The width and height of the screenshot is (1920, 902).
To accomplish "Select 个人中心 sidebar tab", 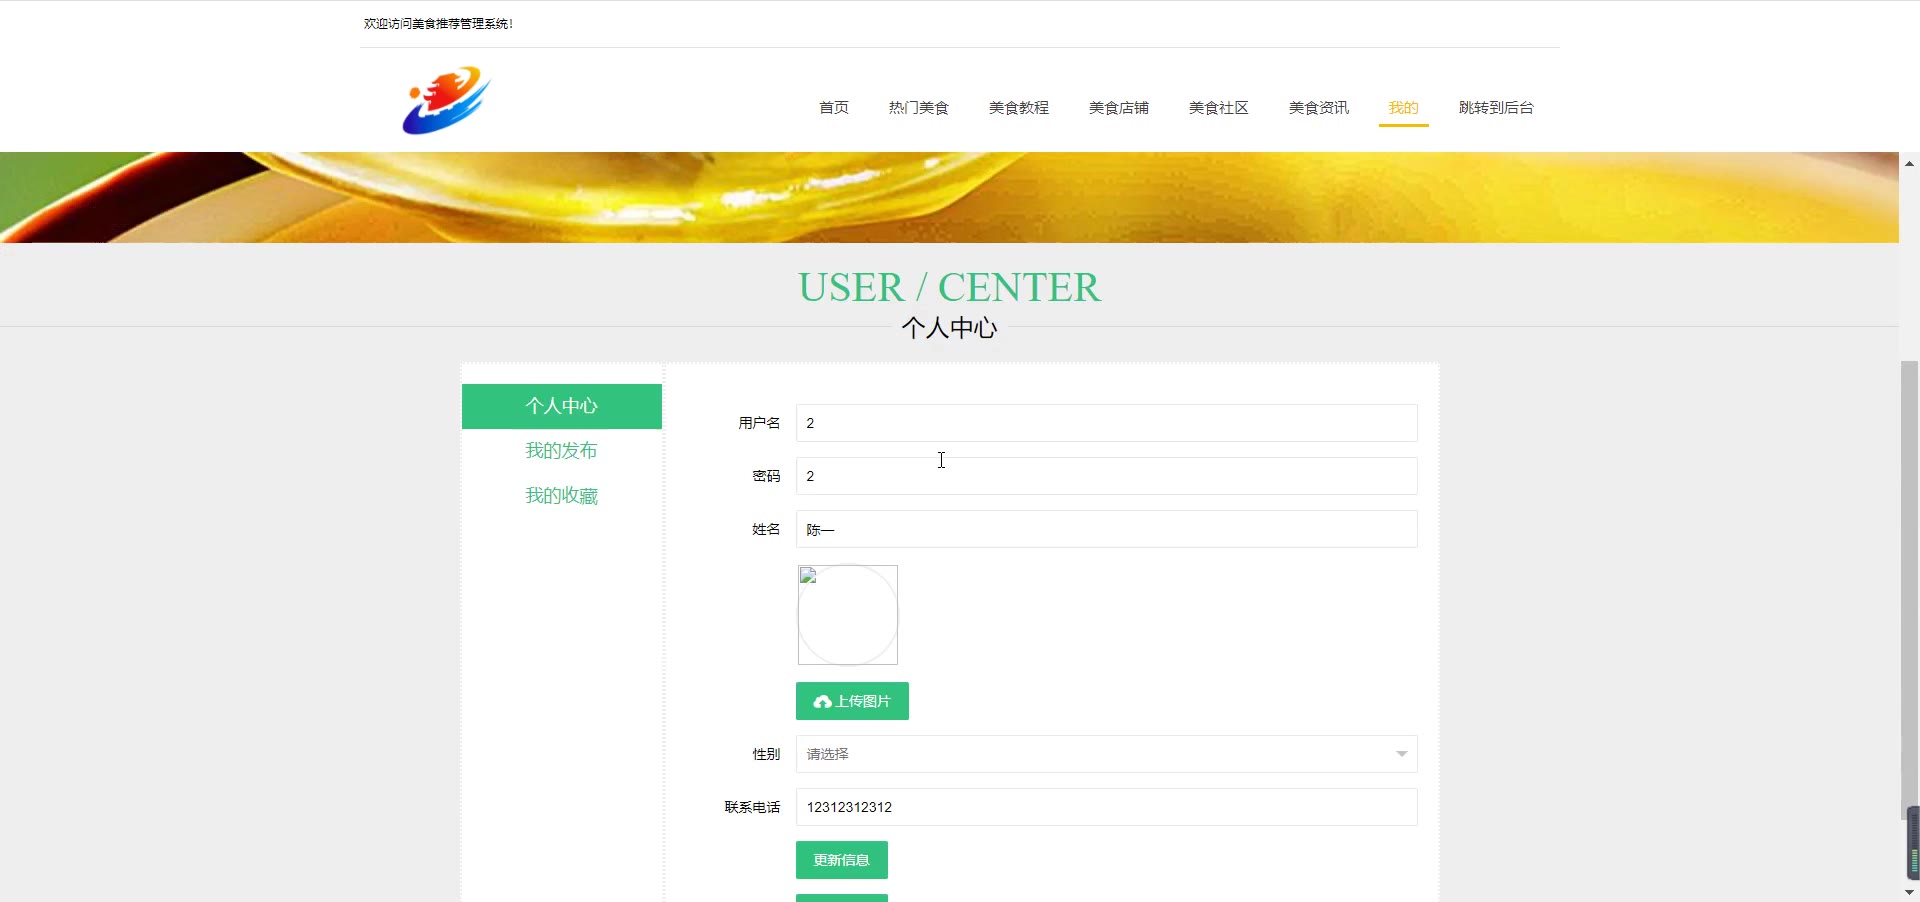I will 562,406.
